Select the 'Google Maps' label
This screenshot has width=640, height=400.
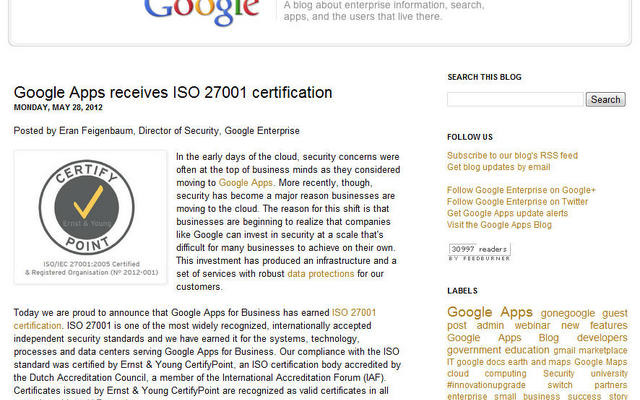click(600, 362)
